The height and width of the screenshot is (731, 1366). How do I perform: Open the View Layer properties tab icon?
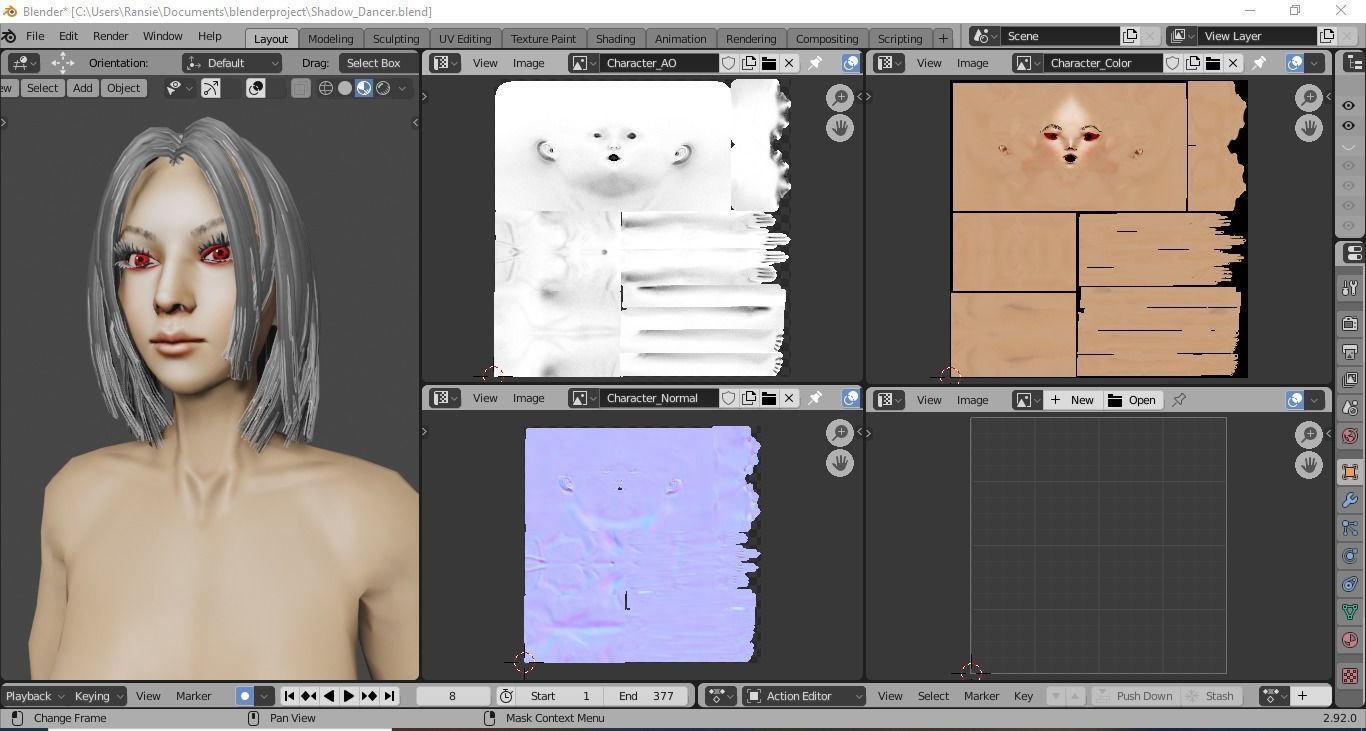pyautogui.click(x=1350, y=380)
